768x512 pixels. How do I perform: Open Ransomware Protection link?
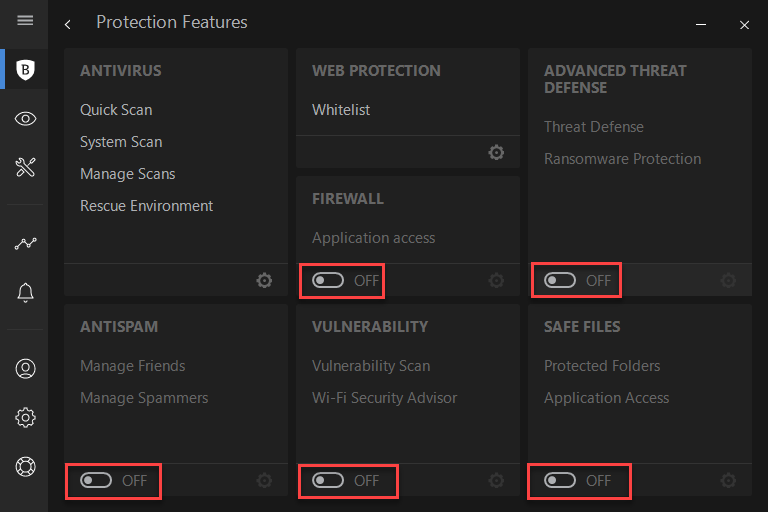pos(623,159)
